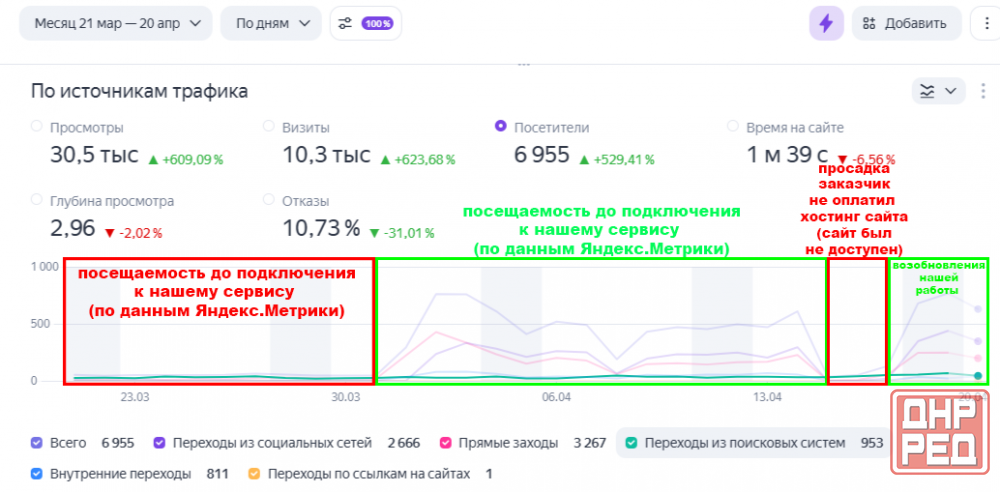Click the widget drag handle above the title
The height and width of the screenshot is (492, 1000).
(x=521, y=64)
